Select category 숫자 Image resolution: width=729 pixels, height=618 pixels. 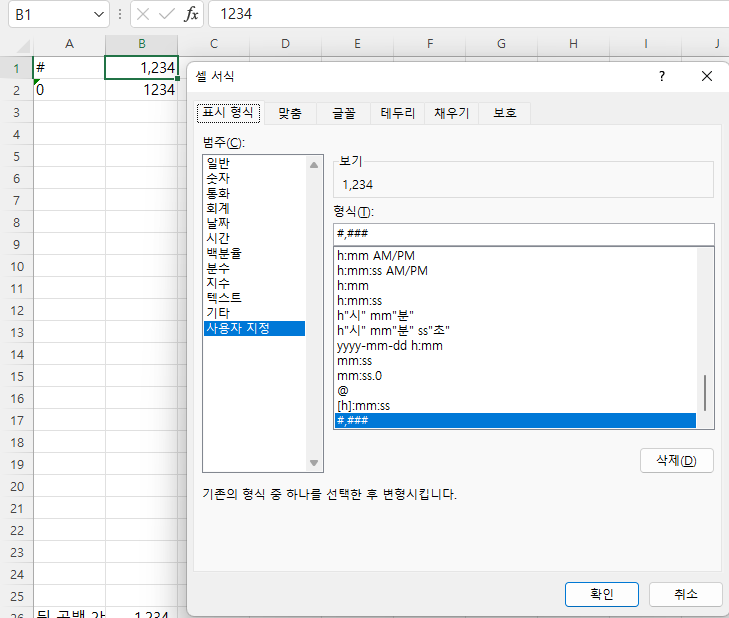point(254,178)
